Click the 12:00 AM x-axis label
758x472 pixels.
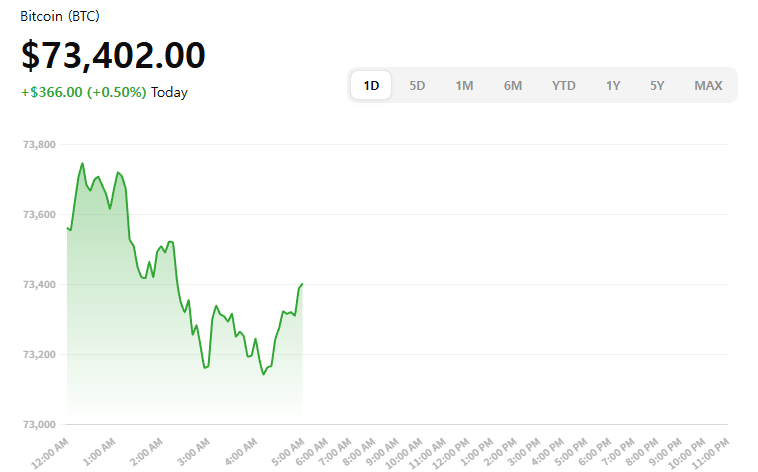50,453
